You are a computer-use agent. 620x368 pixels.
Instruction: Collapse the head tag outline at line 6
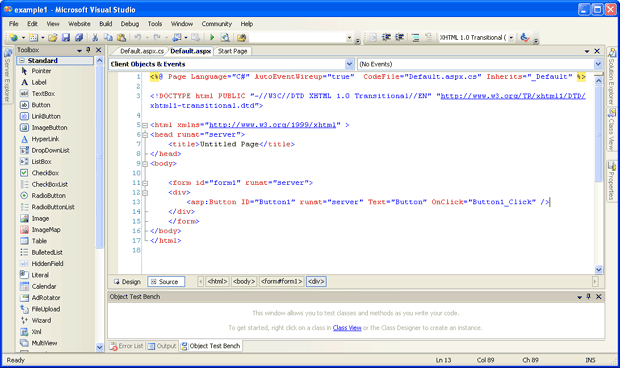pyautogui.click(x=145, y=135)
